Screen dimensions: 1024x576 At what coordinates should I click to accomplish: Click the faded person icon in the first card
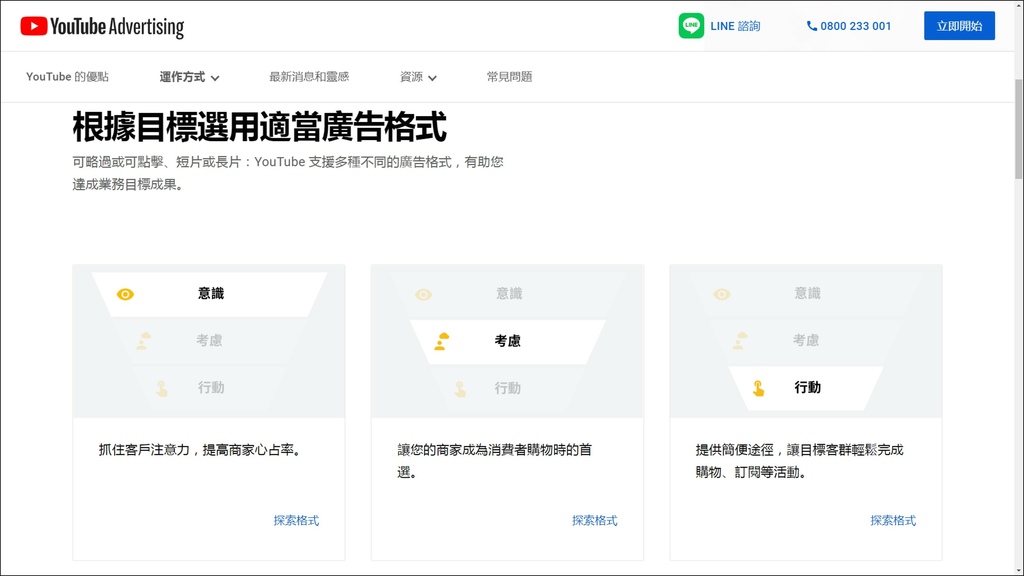[x=144, y=341]
